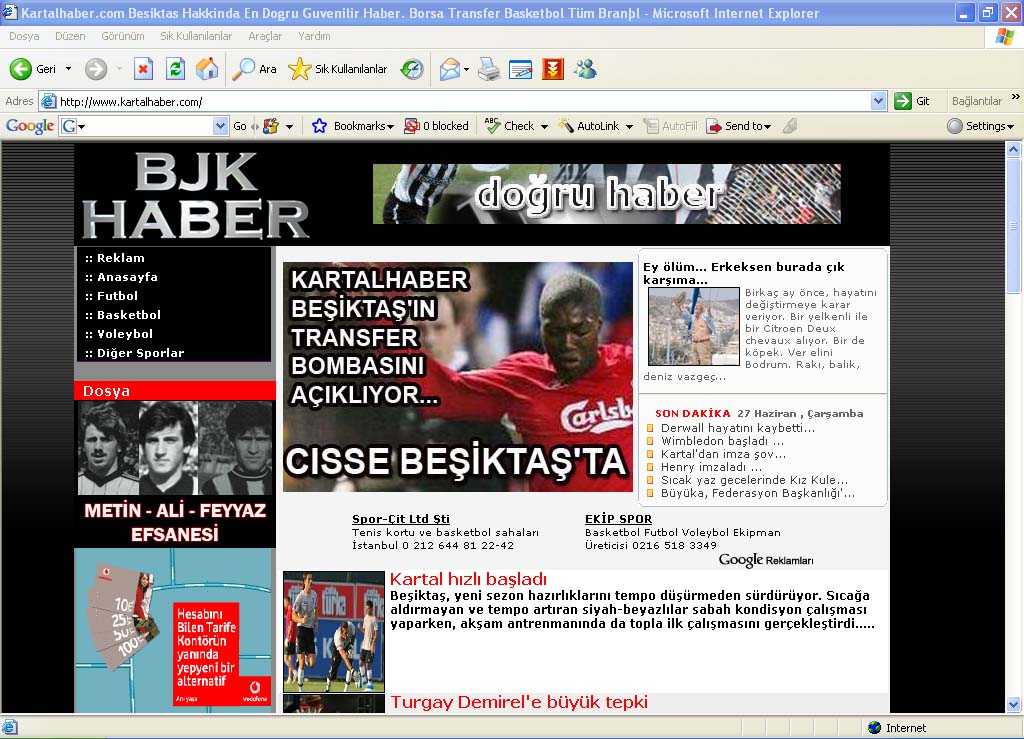Viewport: 1024px width, 739px height.
Task: Click the greyed AutoFill icon
Action: tap(651, 126)
